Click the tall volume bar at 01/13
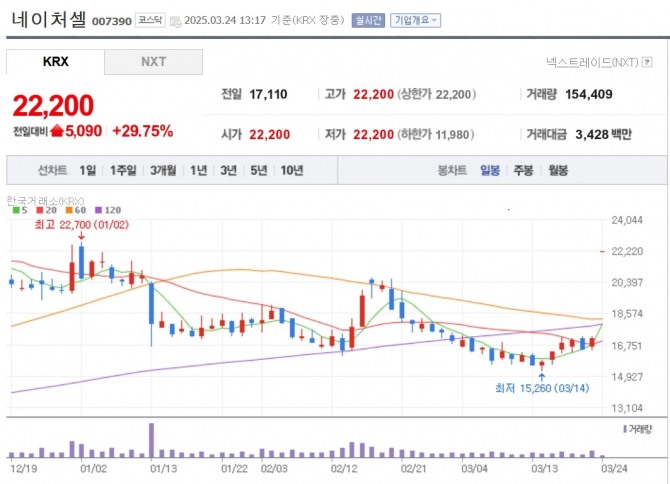 coord(151,440)
